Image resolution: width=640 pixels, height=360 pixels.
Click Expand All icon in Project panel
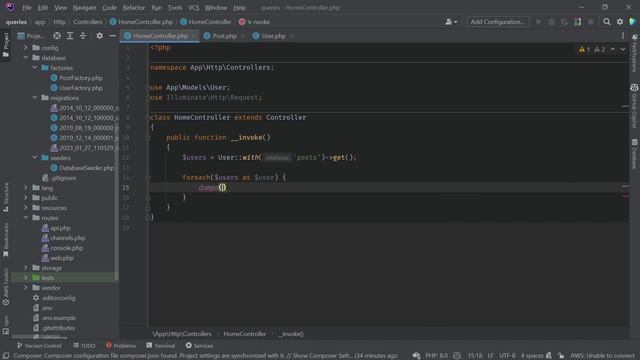point(70,36)
